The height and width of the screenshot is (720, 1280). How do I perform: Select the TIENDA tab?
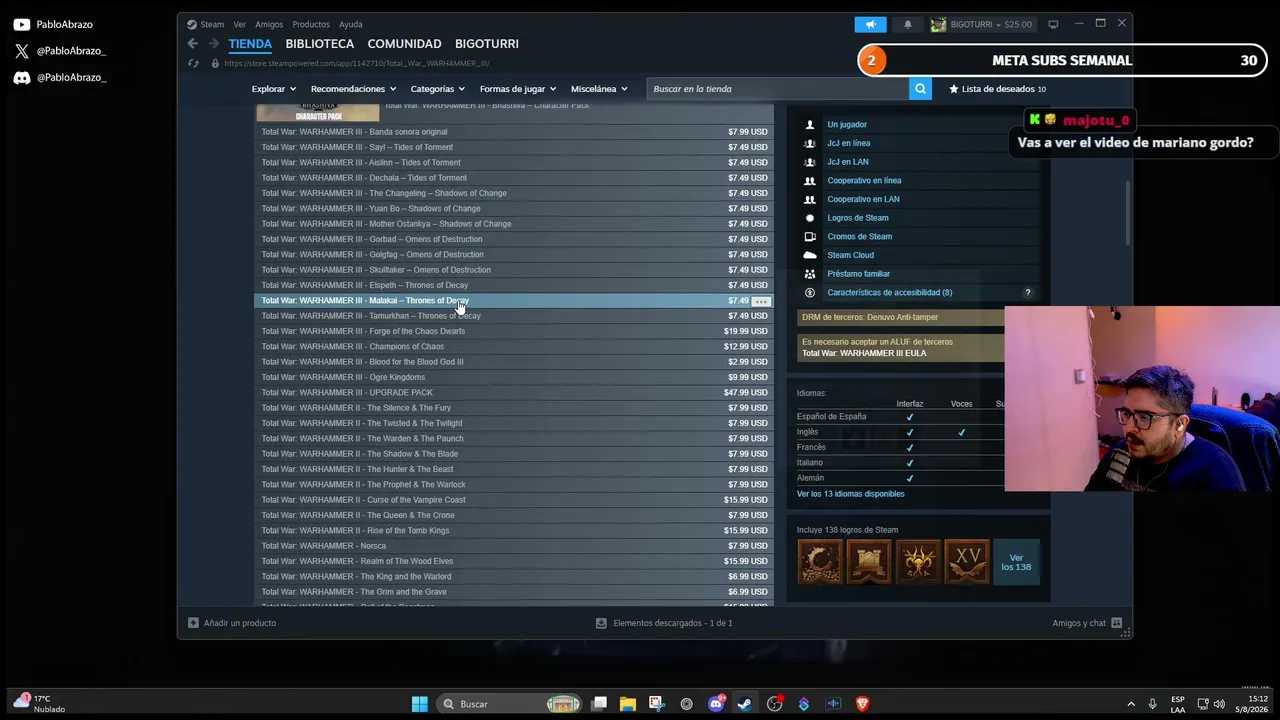[x=250, y=44]
